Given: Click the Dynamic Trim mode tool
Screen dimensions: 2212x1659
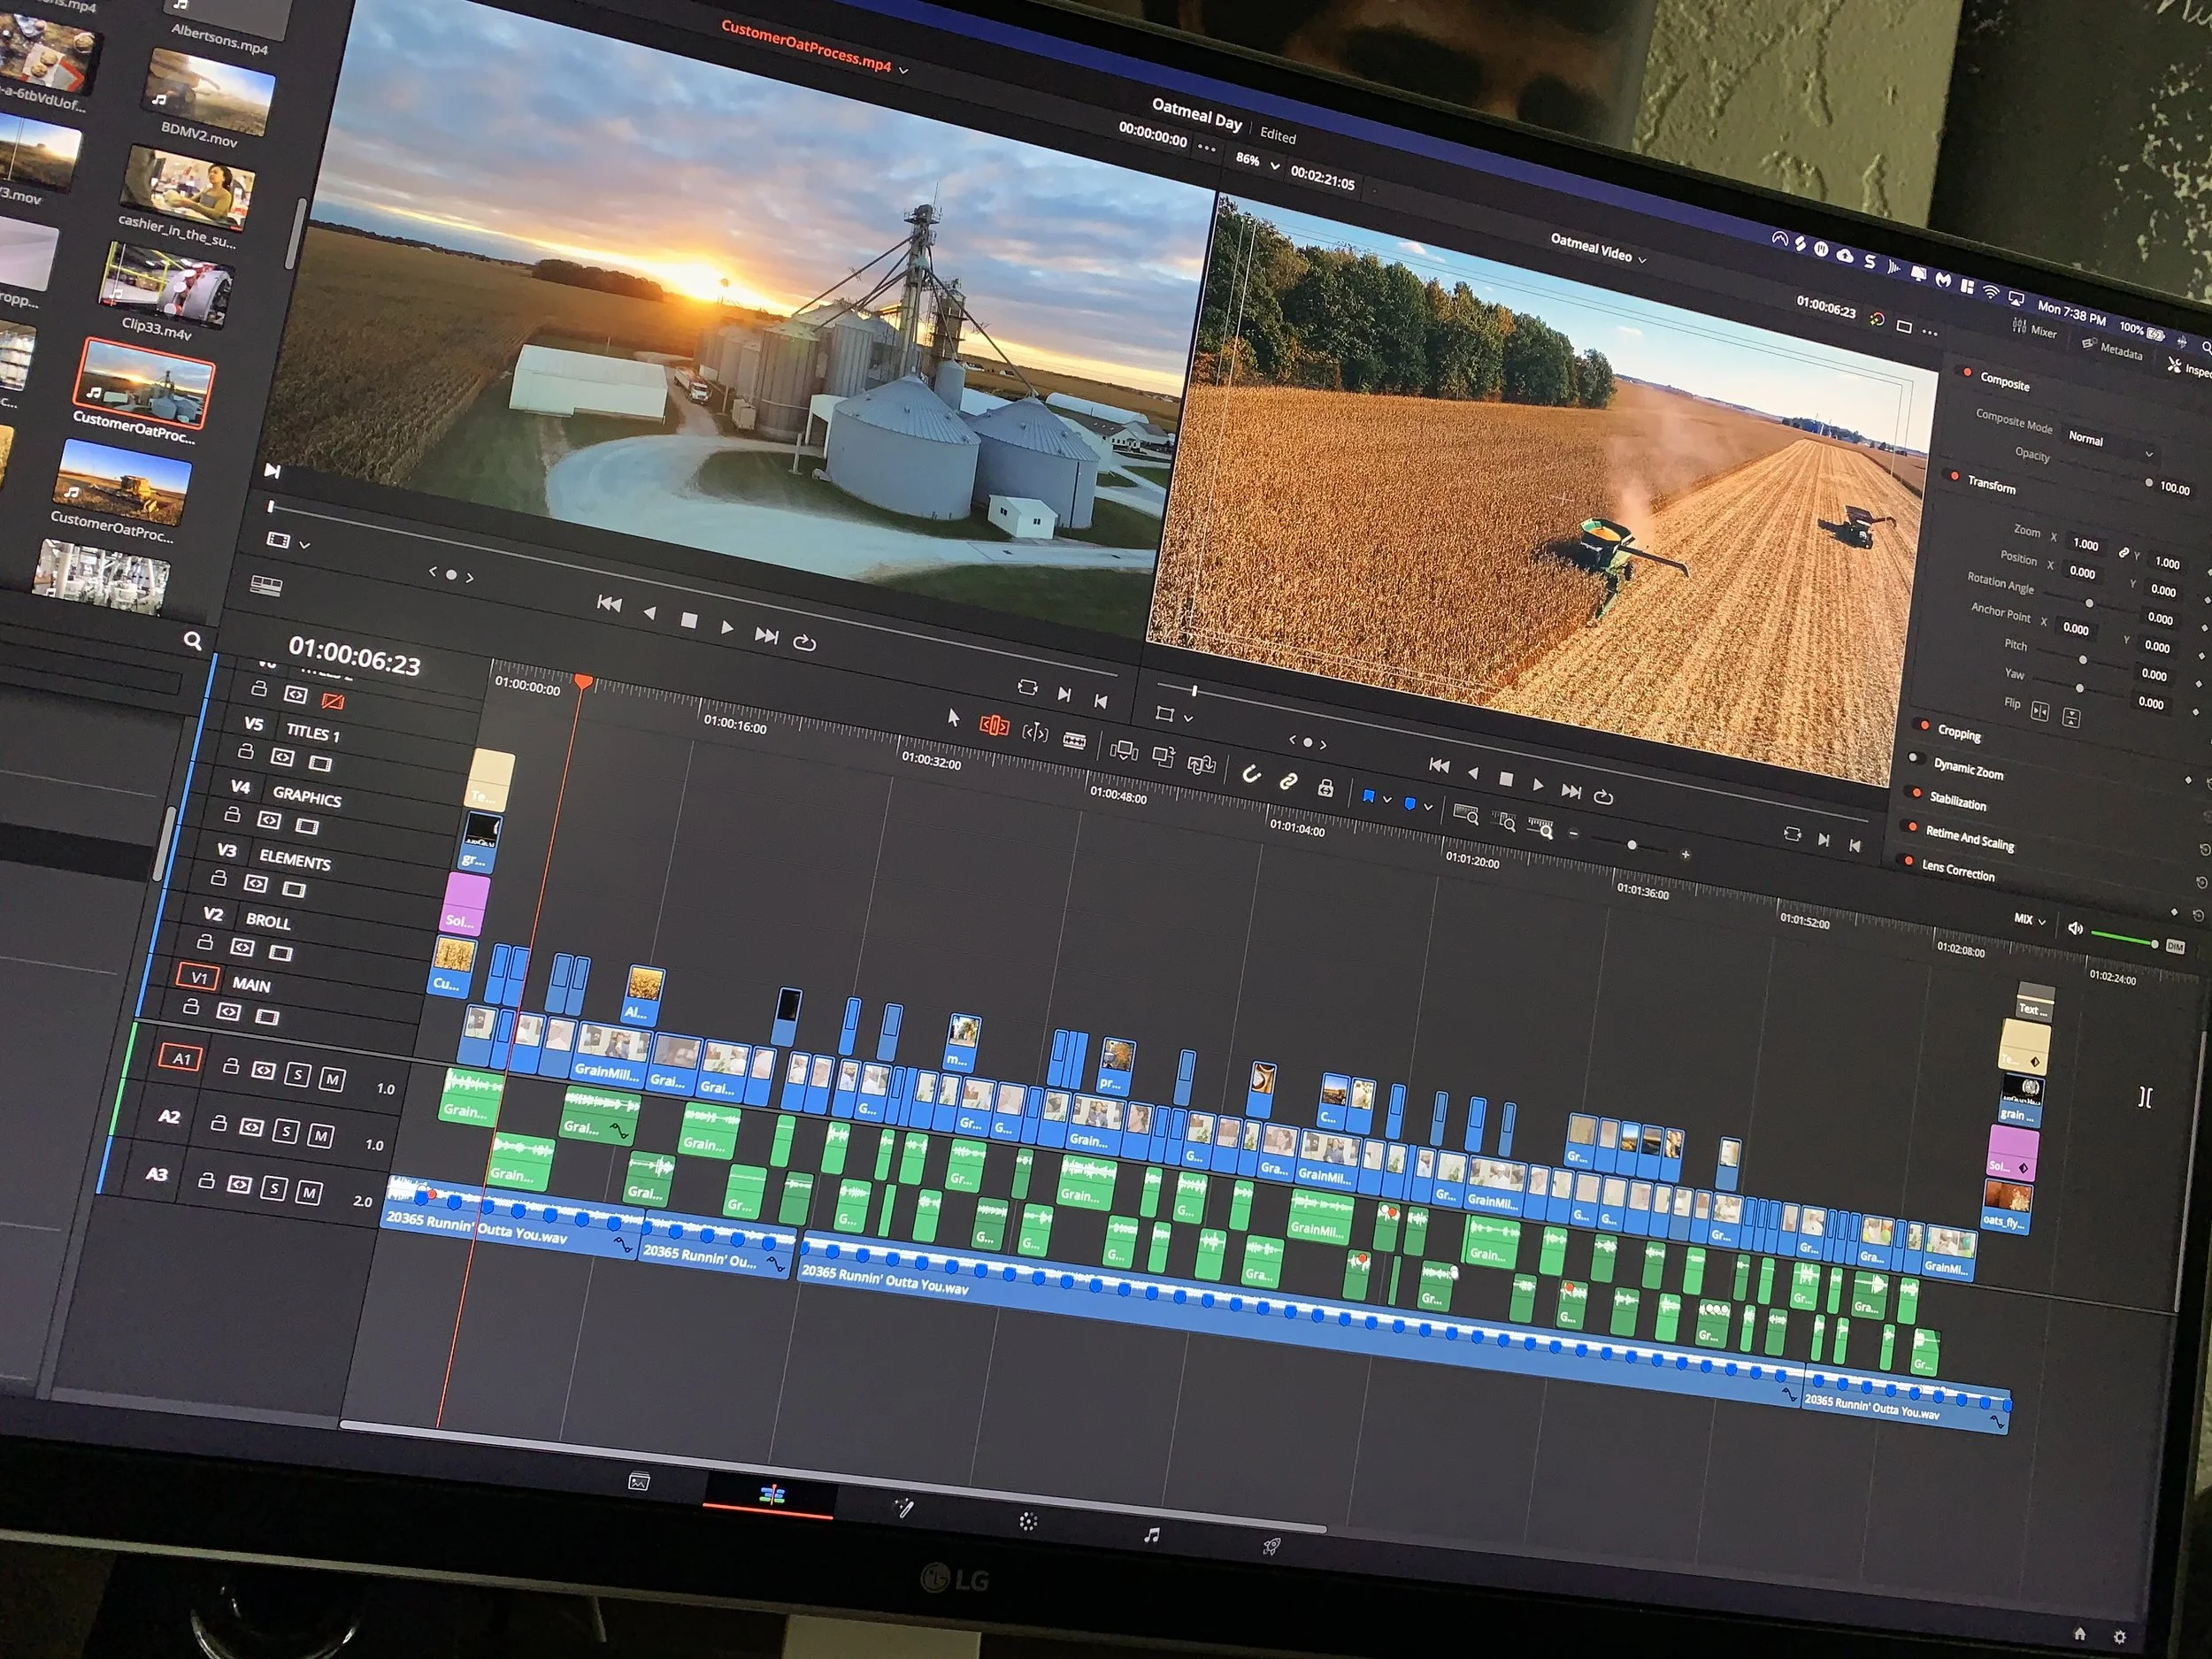Looking at the screenshot, I should (1035, 734).
